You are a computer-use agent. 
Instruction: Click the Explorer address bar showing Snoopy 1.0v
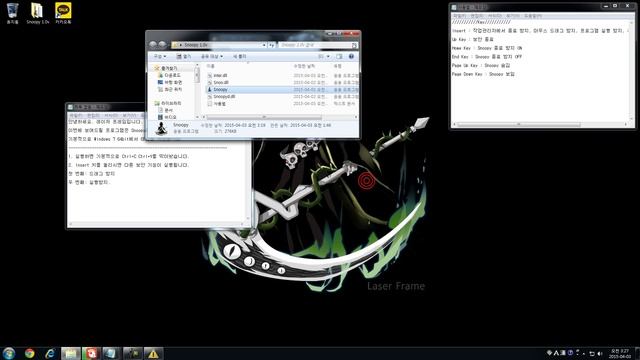coord(220,45)
